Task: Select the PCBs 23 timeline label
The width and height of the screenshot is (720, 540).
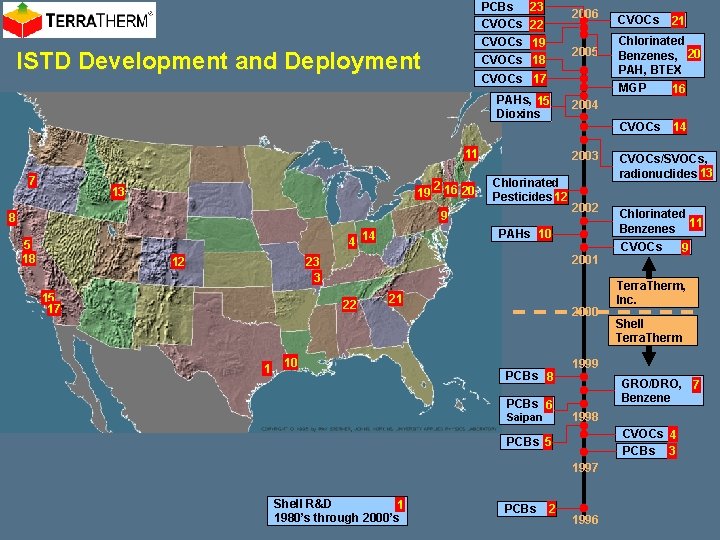Action: 510,7
